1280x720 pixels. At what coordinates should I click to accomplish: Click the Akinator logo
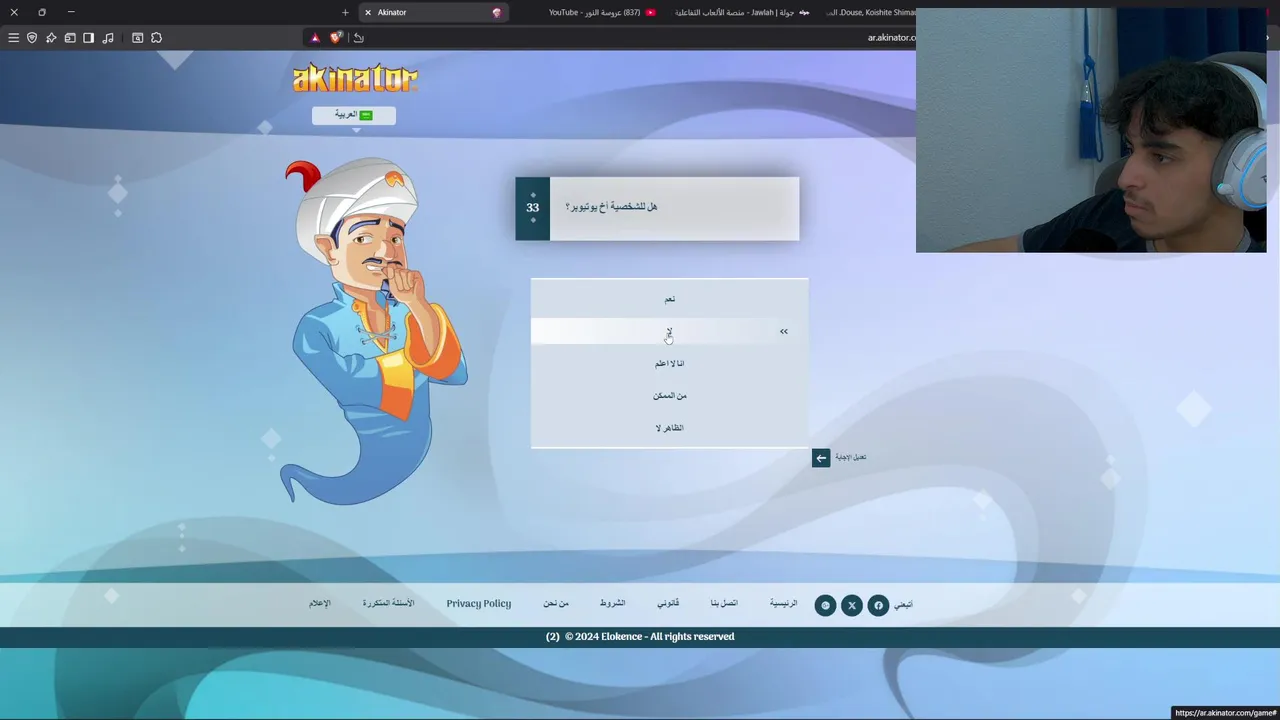tap(355, 78)
